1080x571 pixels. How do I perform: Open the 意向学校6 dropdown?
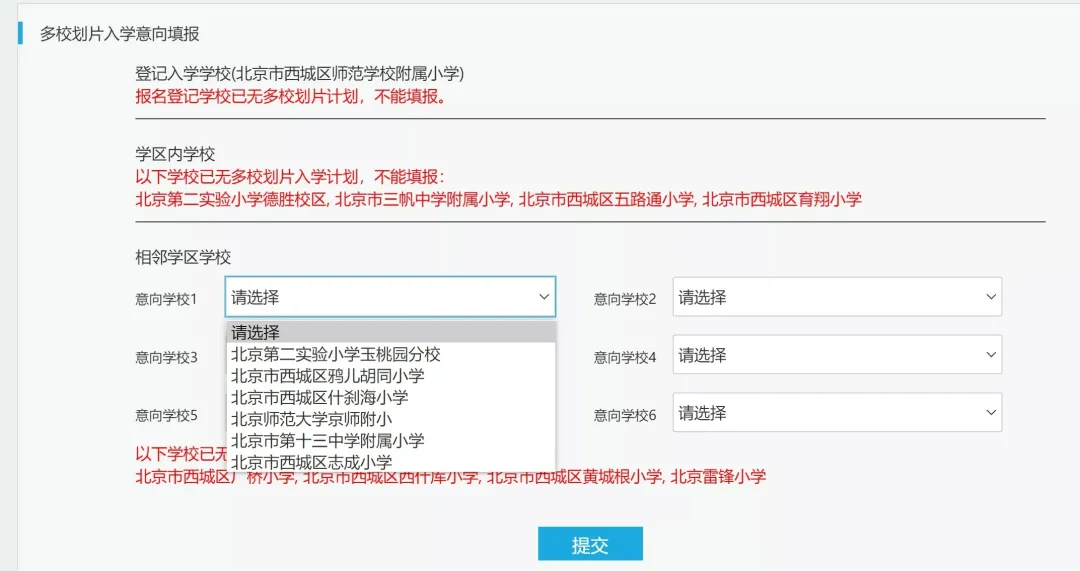837,413
